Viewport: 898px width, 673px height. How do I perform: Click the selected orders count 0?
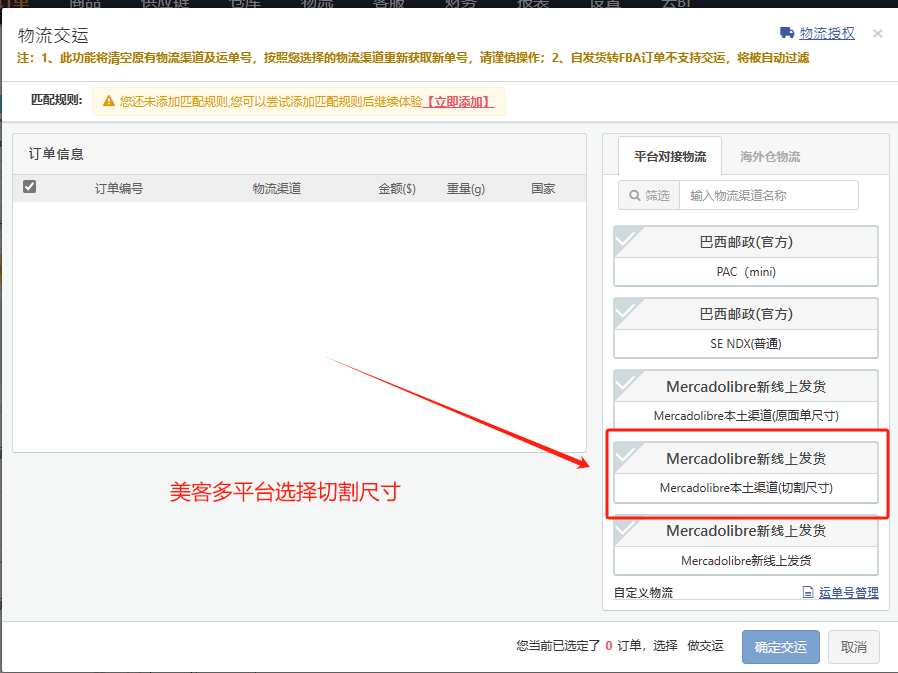pos(609,646)
